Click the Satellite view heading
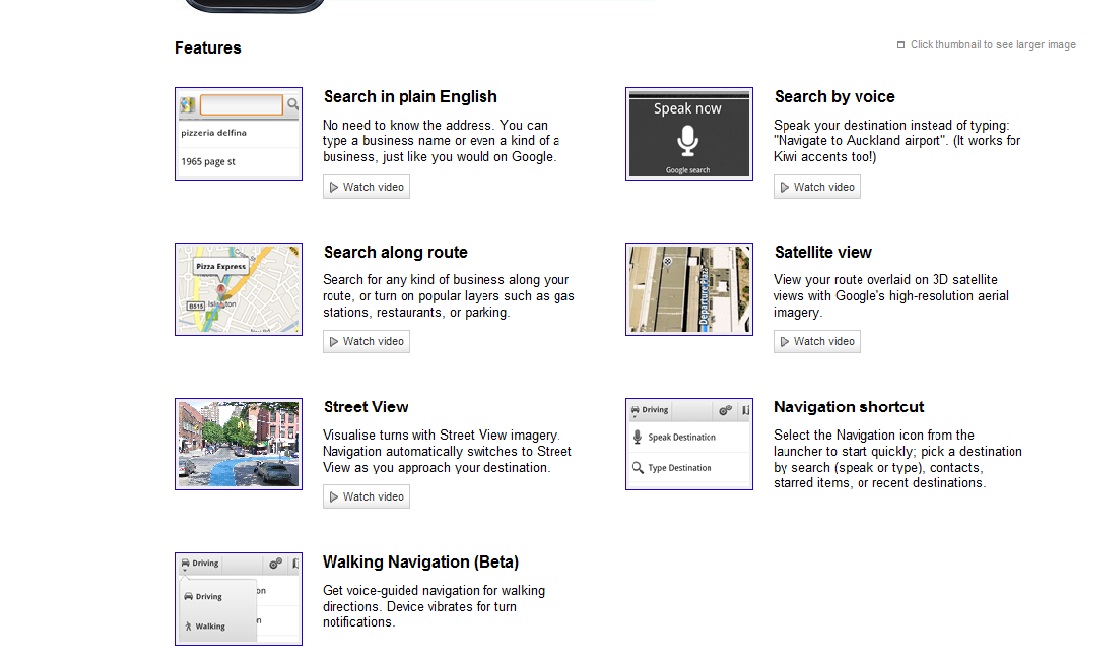 (823, 252)
